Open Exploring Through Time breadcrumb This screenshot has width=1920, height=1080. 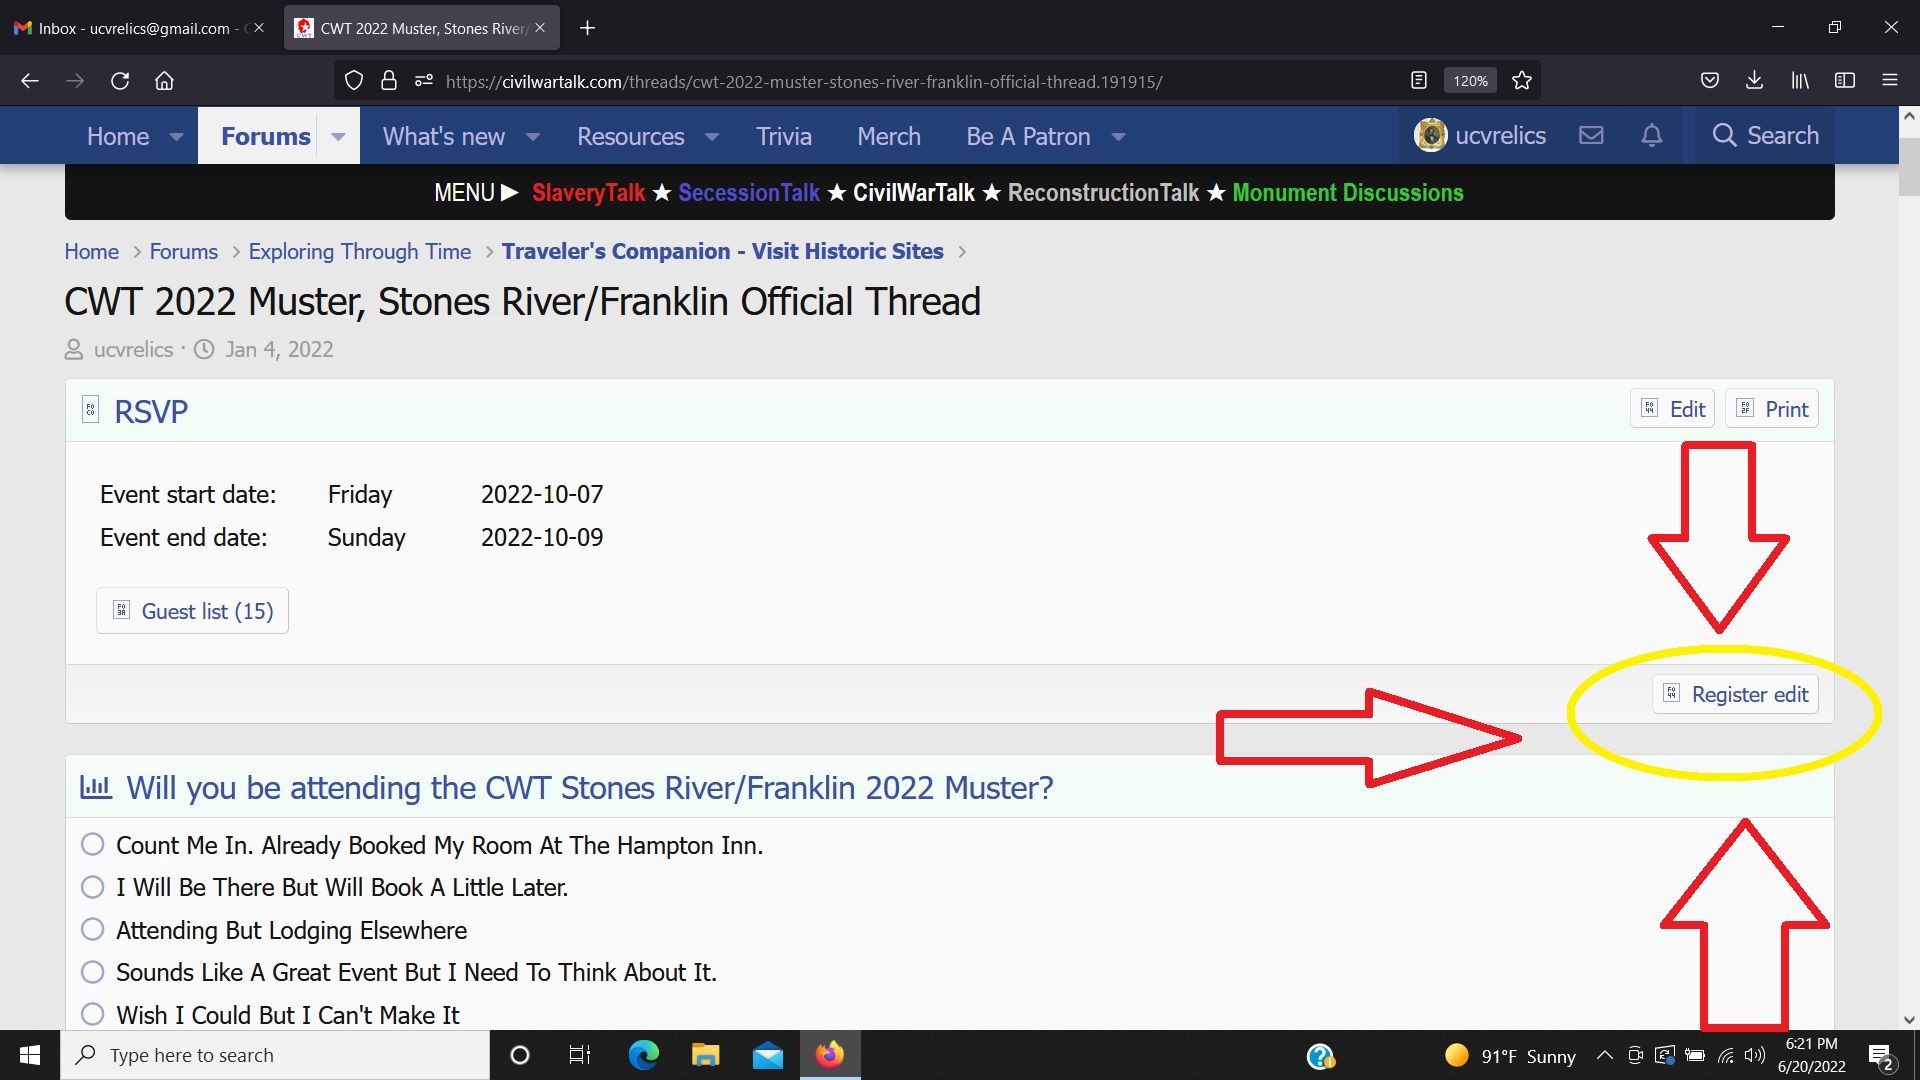click(x=360, y=251)
